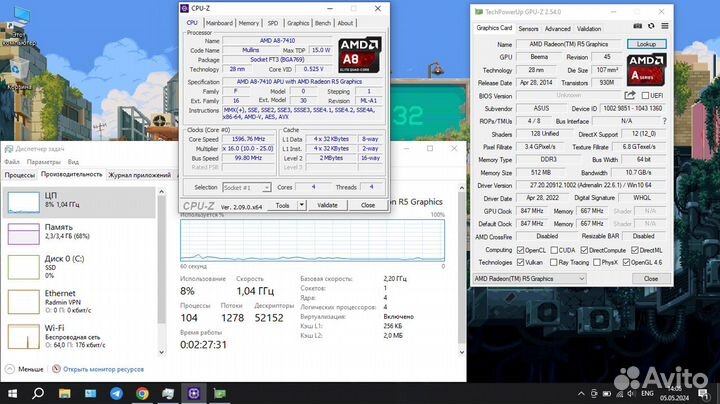Open the Файл menu in Task Manager
The width and height of the screenshot is (720, 404).
12,162
